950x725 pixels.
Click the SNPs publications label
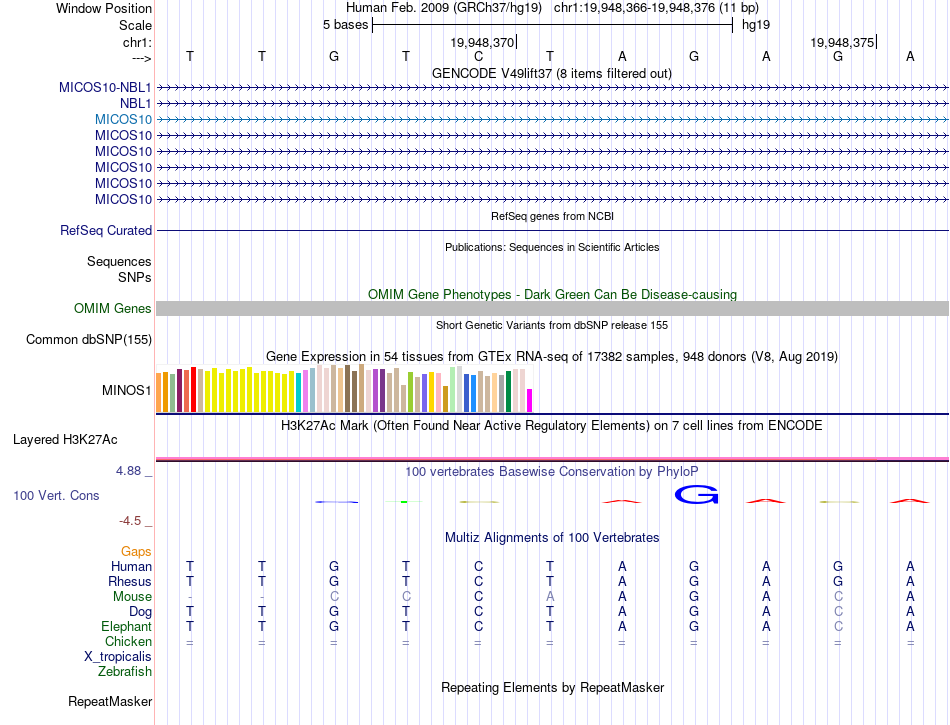coord(135,277)
